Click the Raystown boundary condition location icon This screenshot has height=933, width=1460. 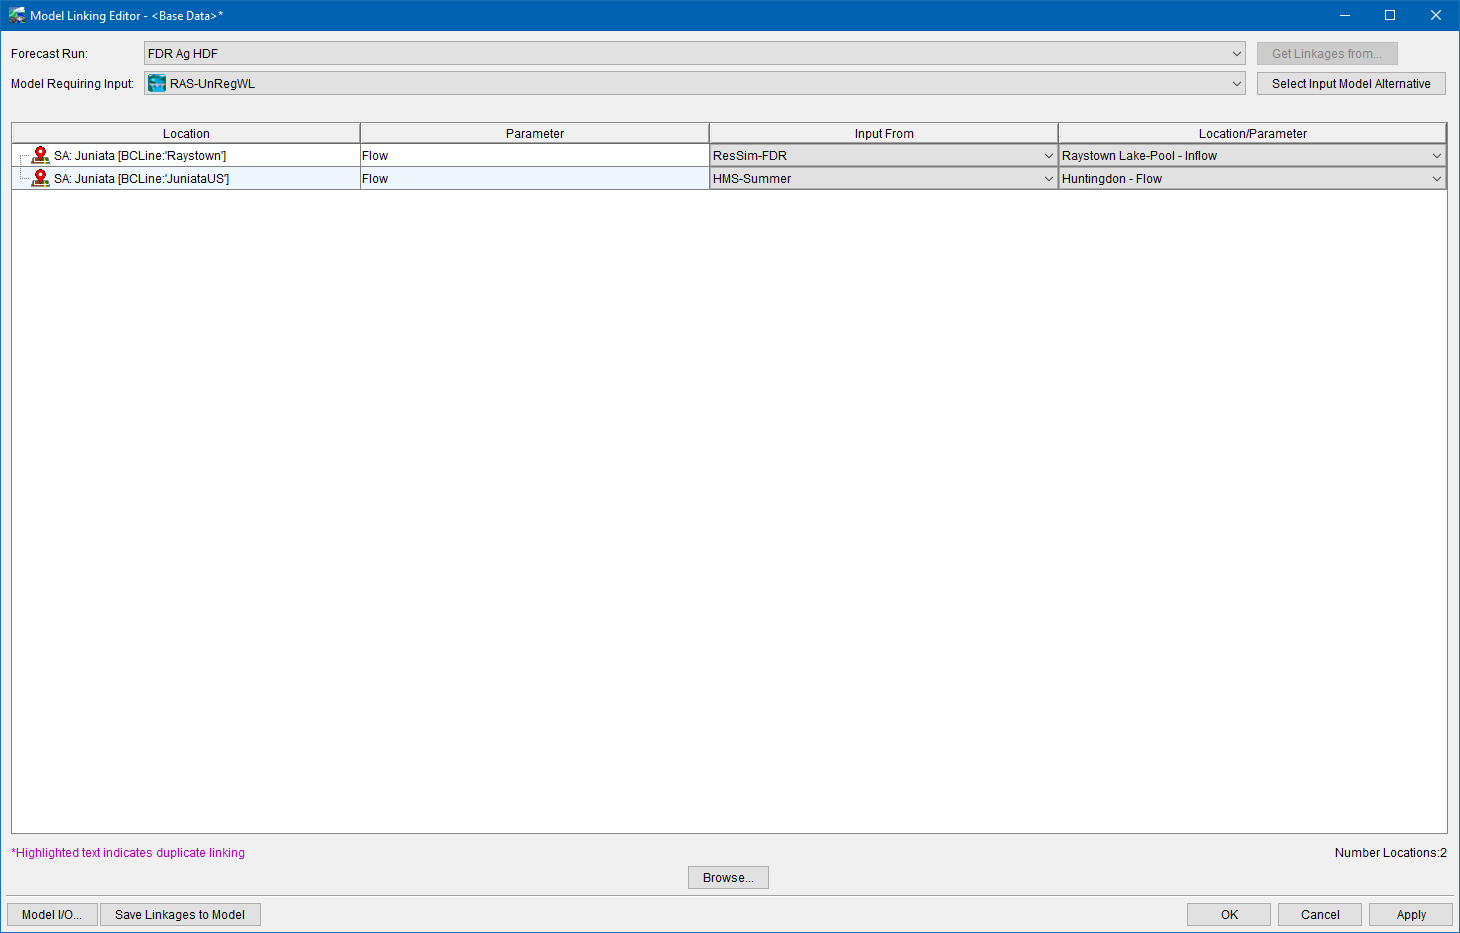coord(40,156)
